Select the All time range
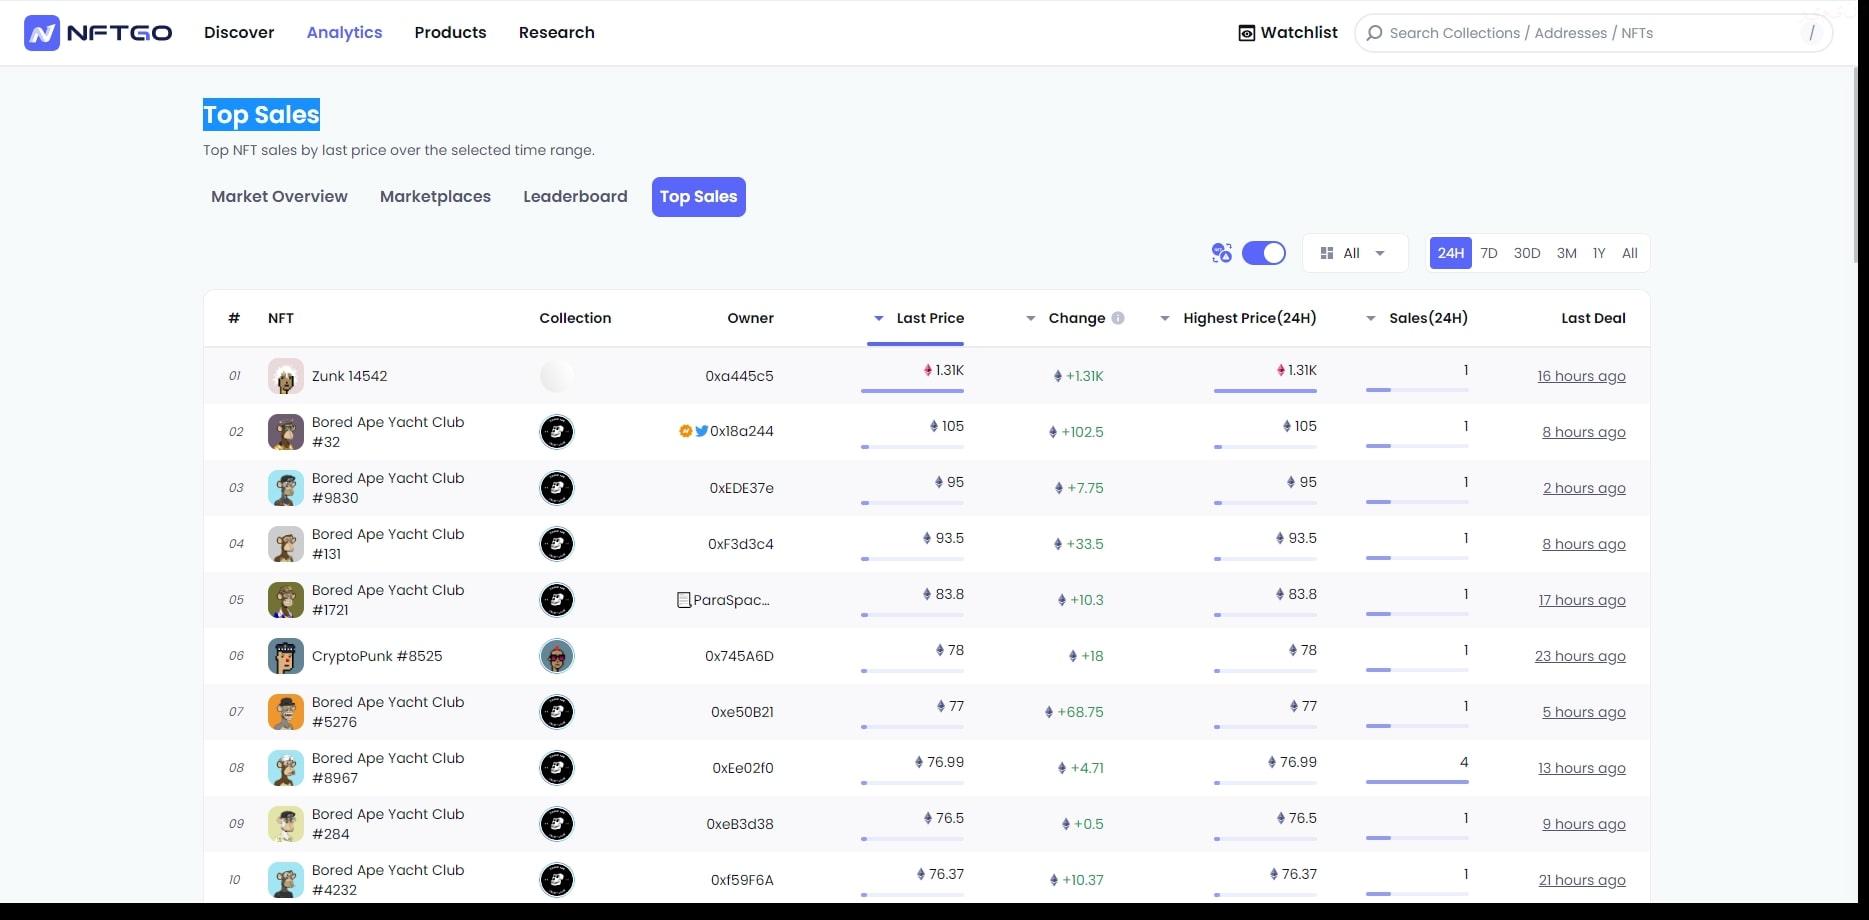The height and width of the screenshot is (920, 1869). [x=1629, y=253]
